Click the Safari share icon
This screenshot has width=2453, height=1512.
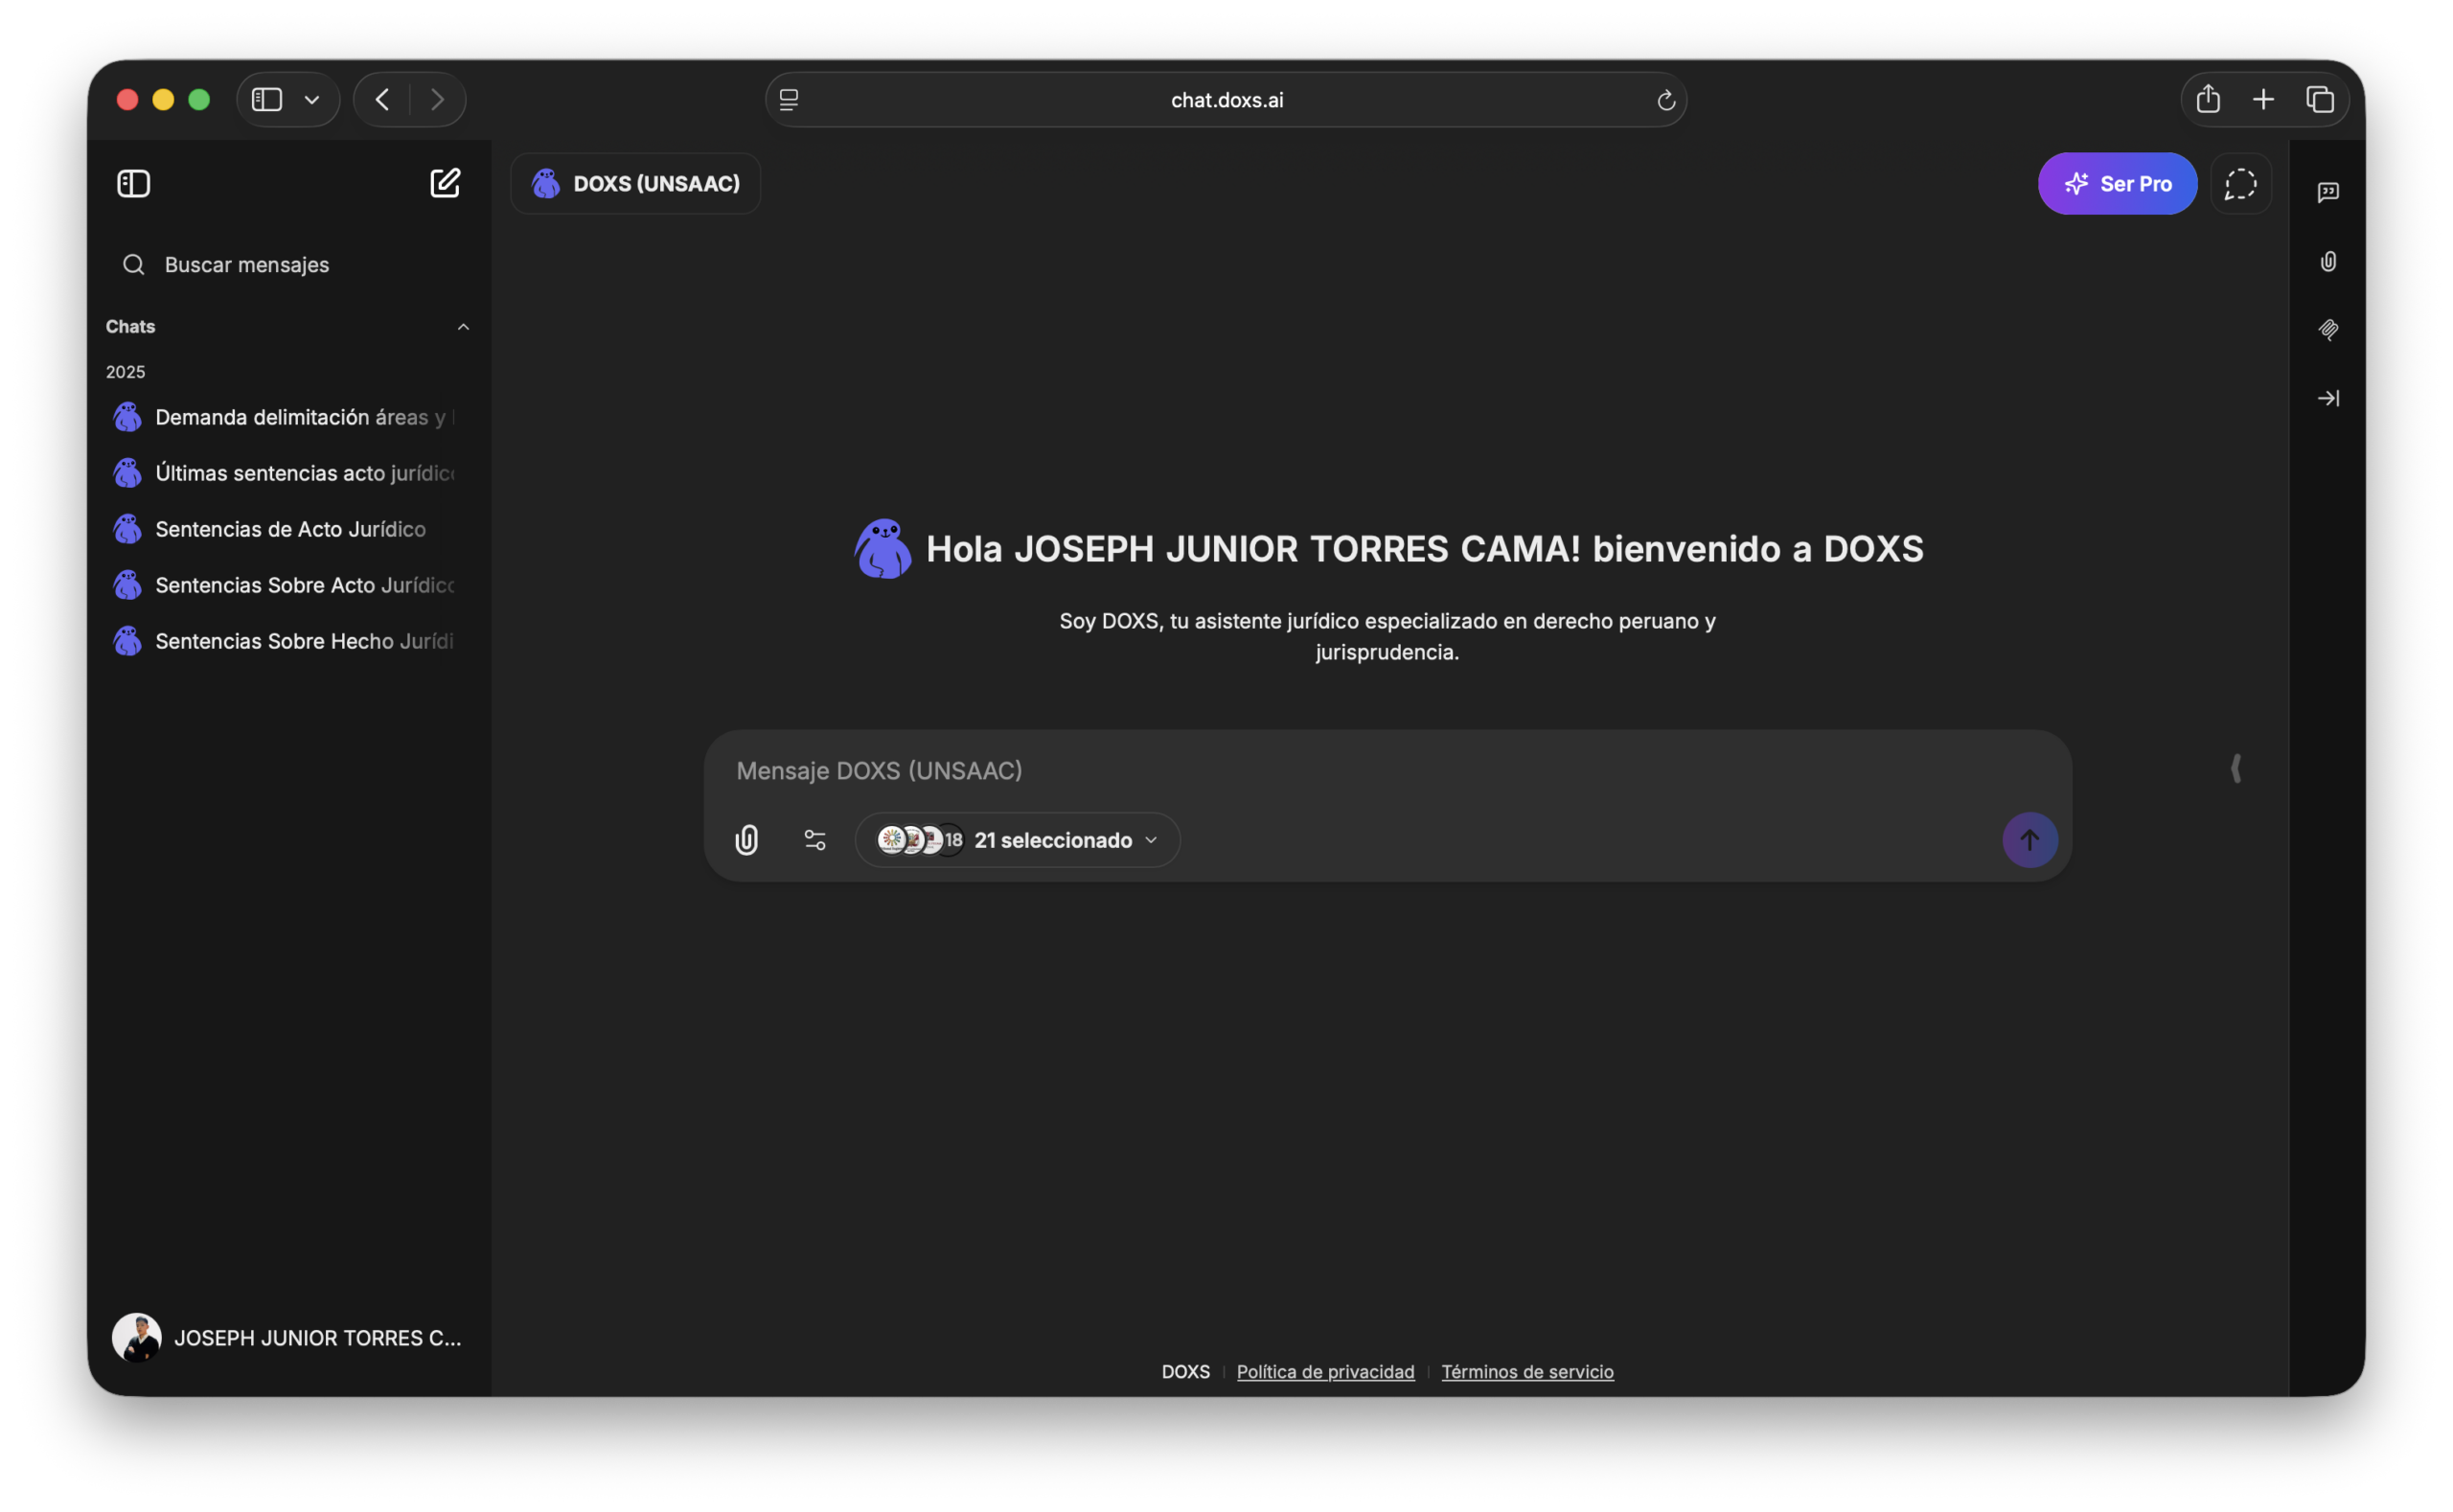[2208, 98]
